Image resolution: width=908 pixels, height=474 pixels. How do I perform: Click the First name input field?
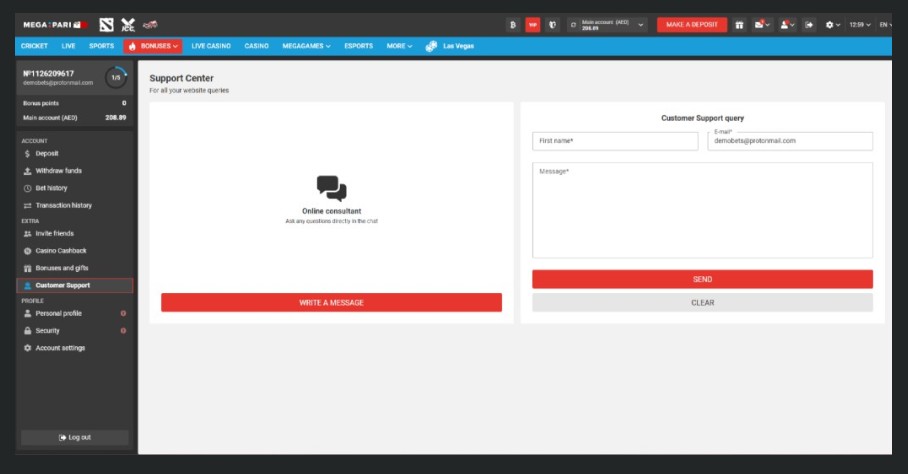(615, 141)
